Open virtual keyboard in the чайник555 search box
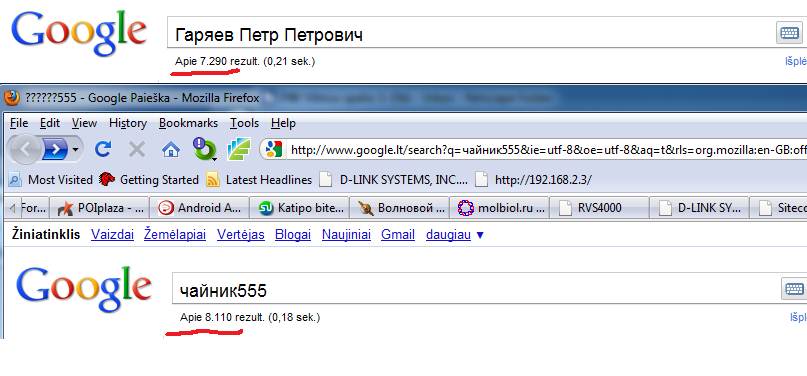This screenshot has height=376, width=807. 794,289
